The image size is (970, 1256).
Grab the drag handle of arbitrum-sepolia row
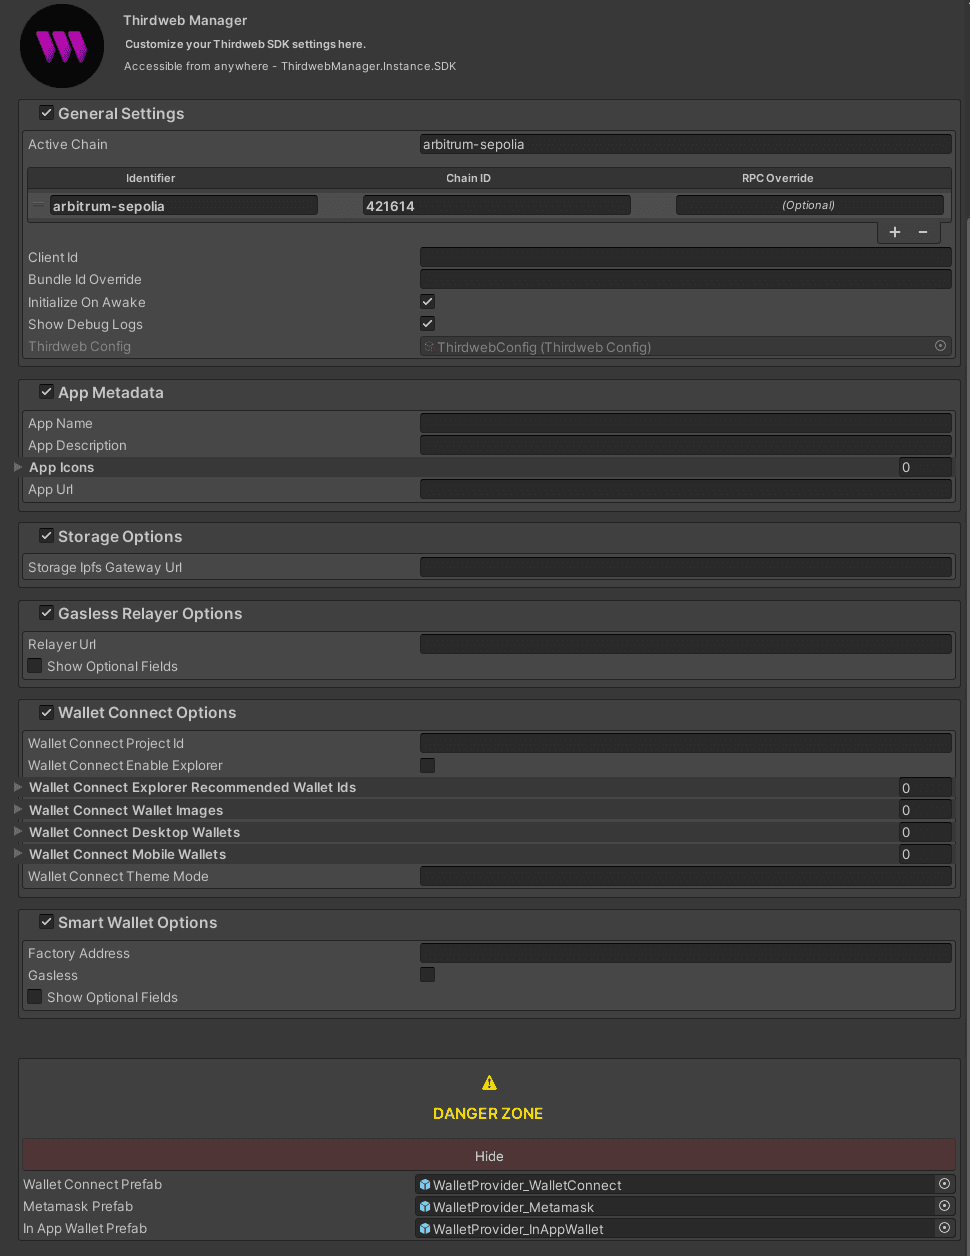click(x=38, y=205)
